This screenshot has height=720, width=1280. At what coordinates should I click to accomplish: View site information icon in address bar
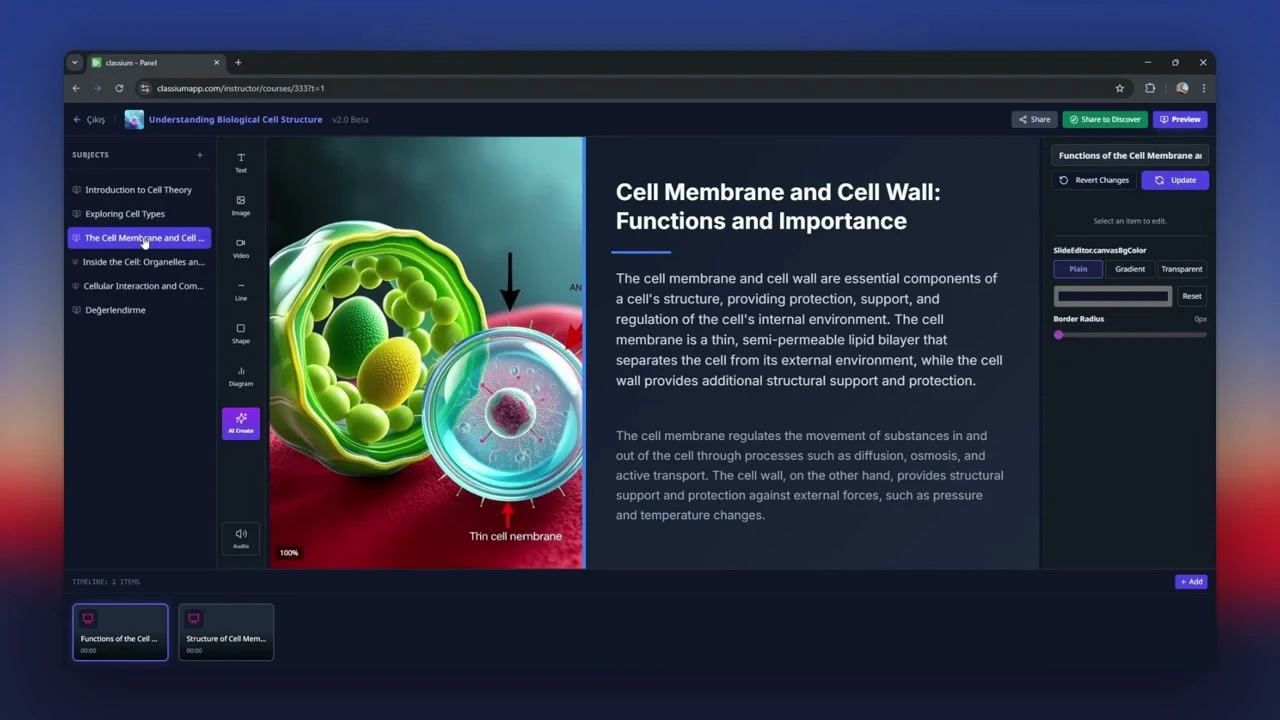tap(145, 88)
